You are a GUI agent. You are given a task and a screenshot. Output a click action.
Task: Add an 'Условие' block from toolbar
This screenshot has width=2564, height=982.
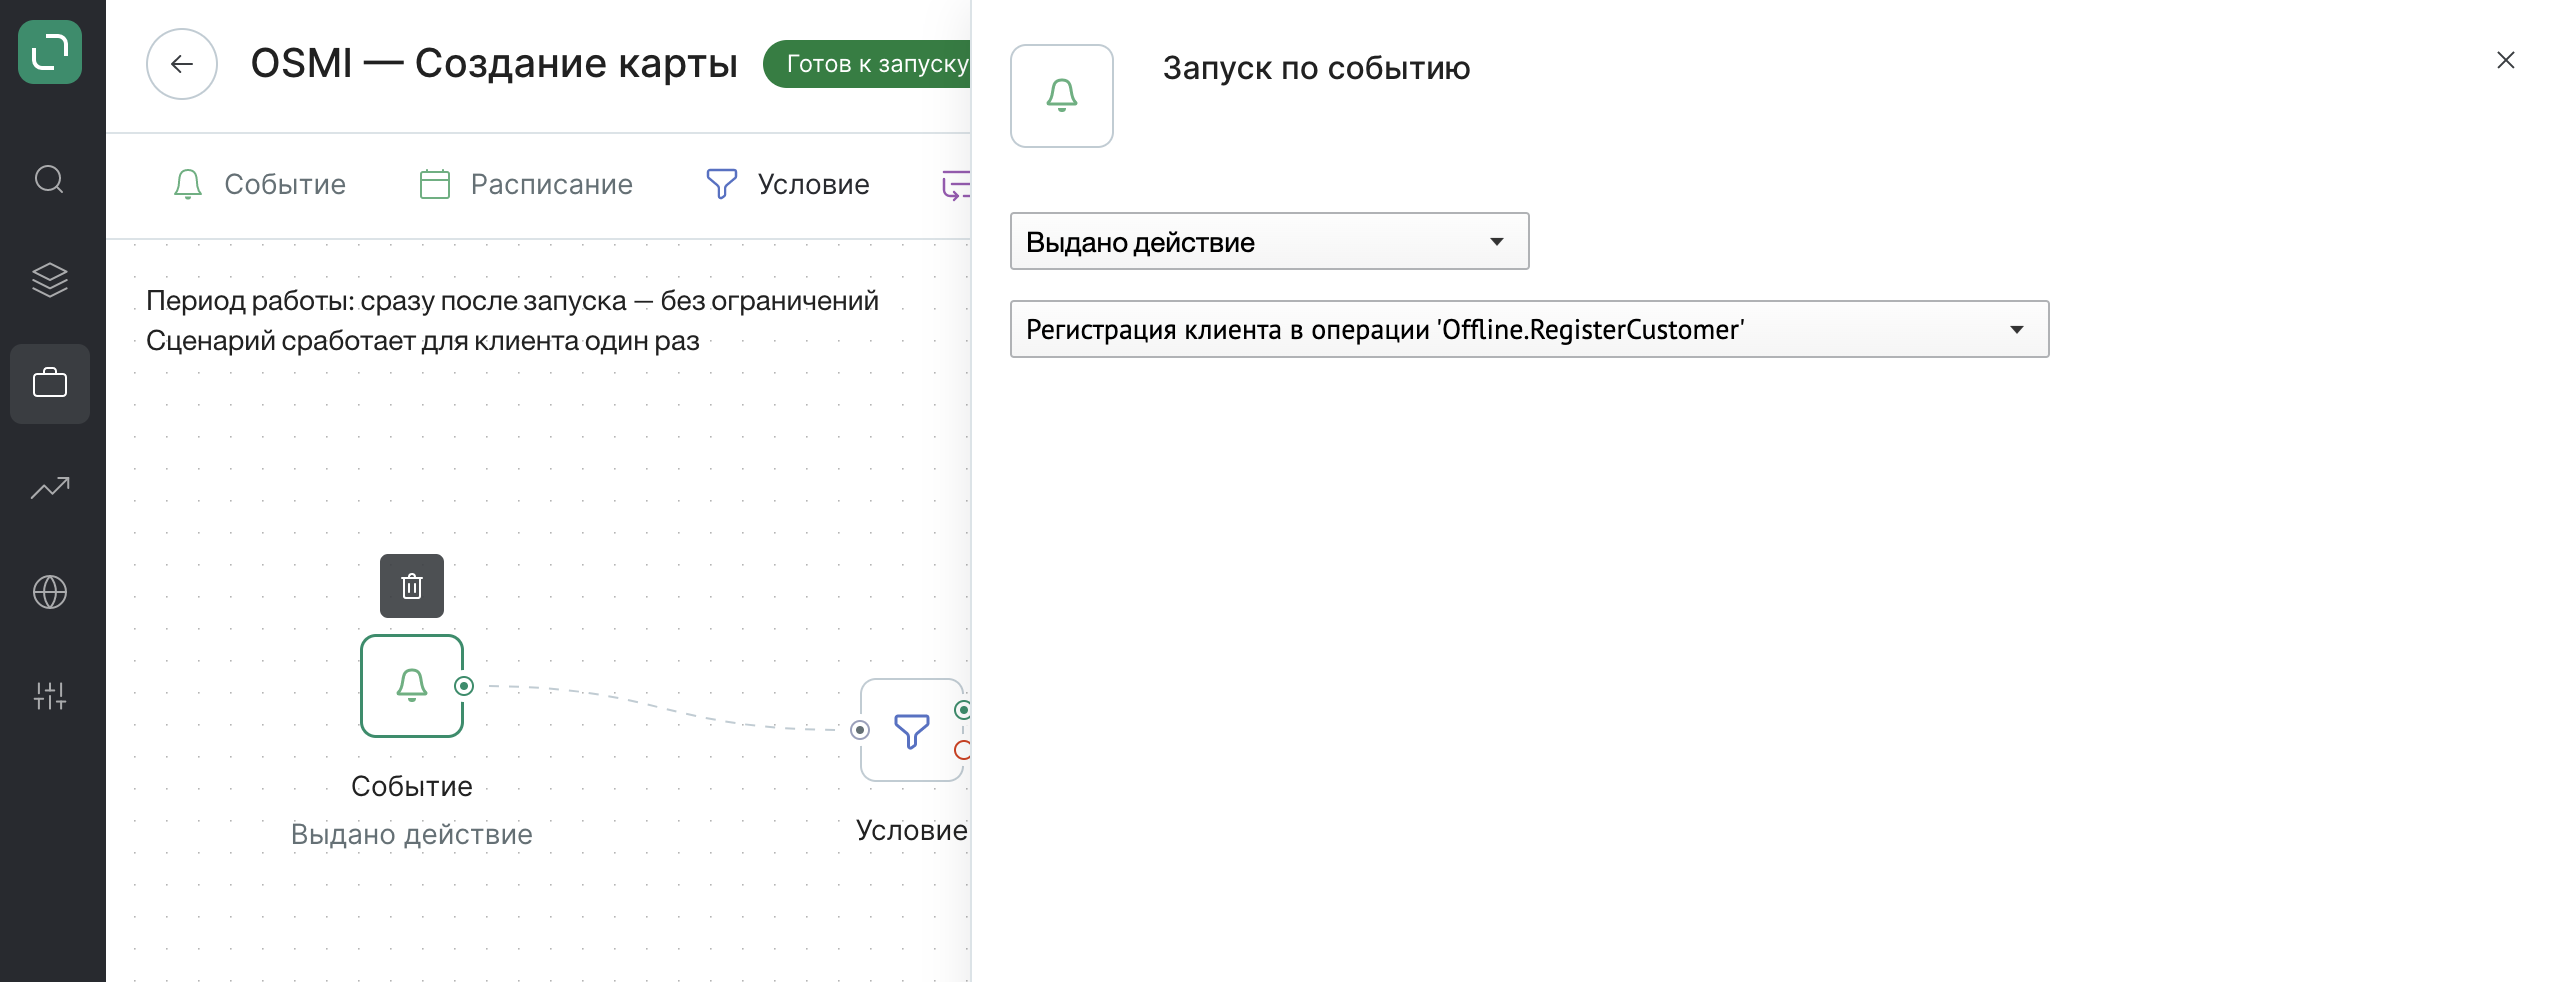[788, 184]
